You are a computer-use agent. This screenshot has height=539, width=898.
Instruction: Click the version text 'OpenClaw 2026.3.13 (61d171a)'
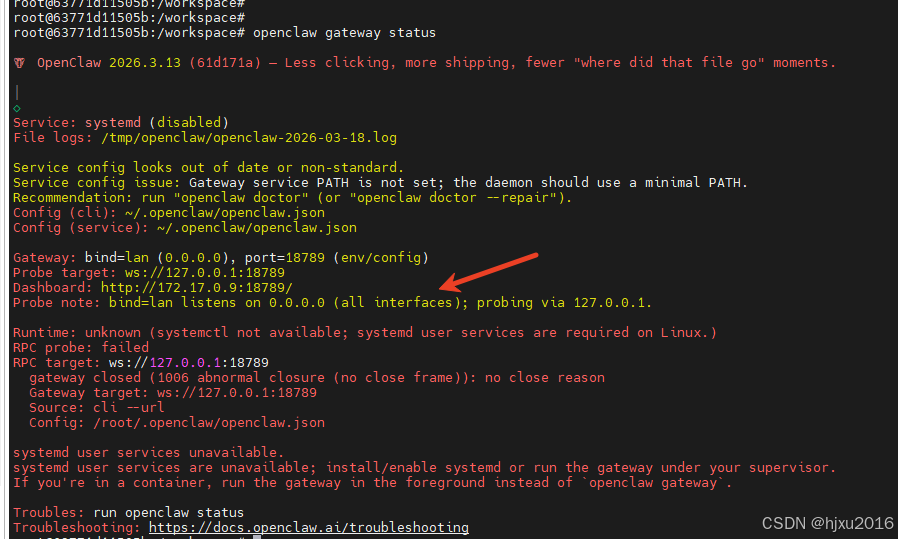[149, 63]
